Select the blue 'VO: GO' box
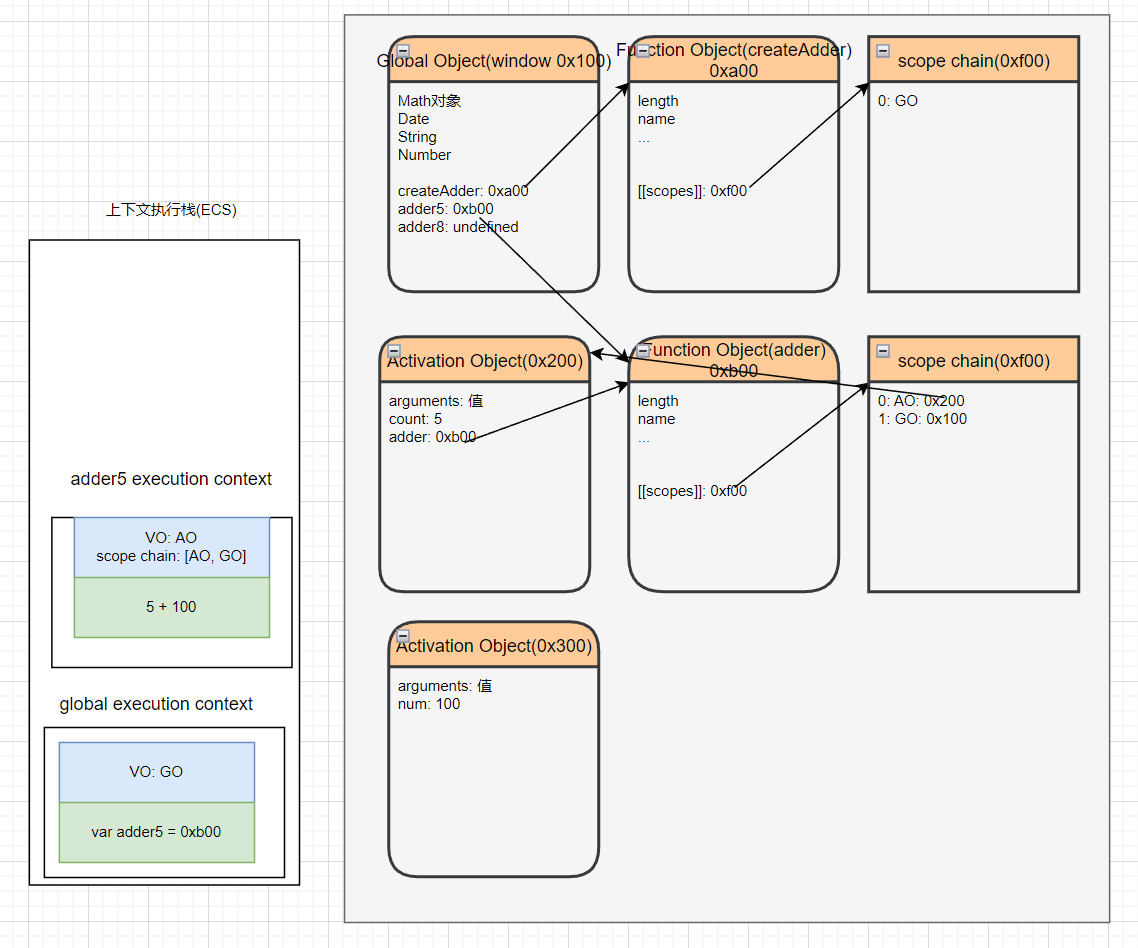 [157, 772]
